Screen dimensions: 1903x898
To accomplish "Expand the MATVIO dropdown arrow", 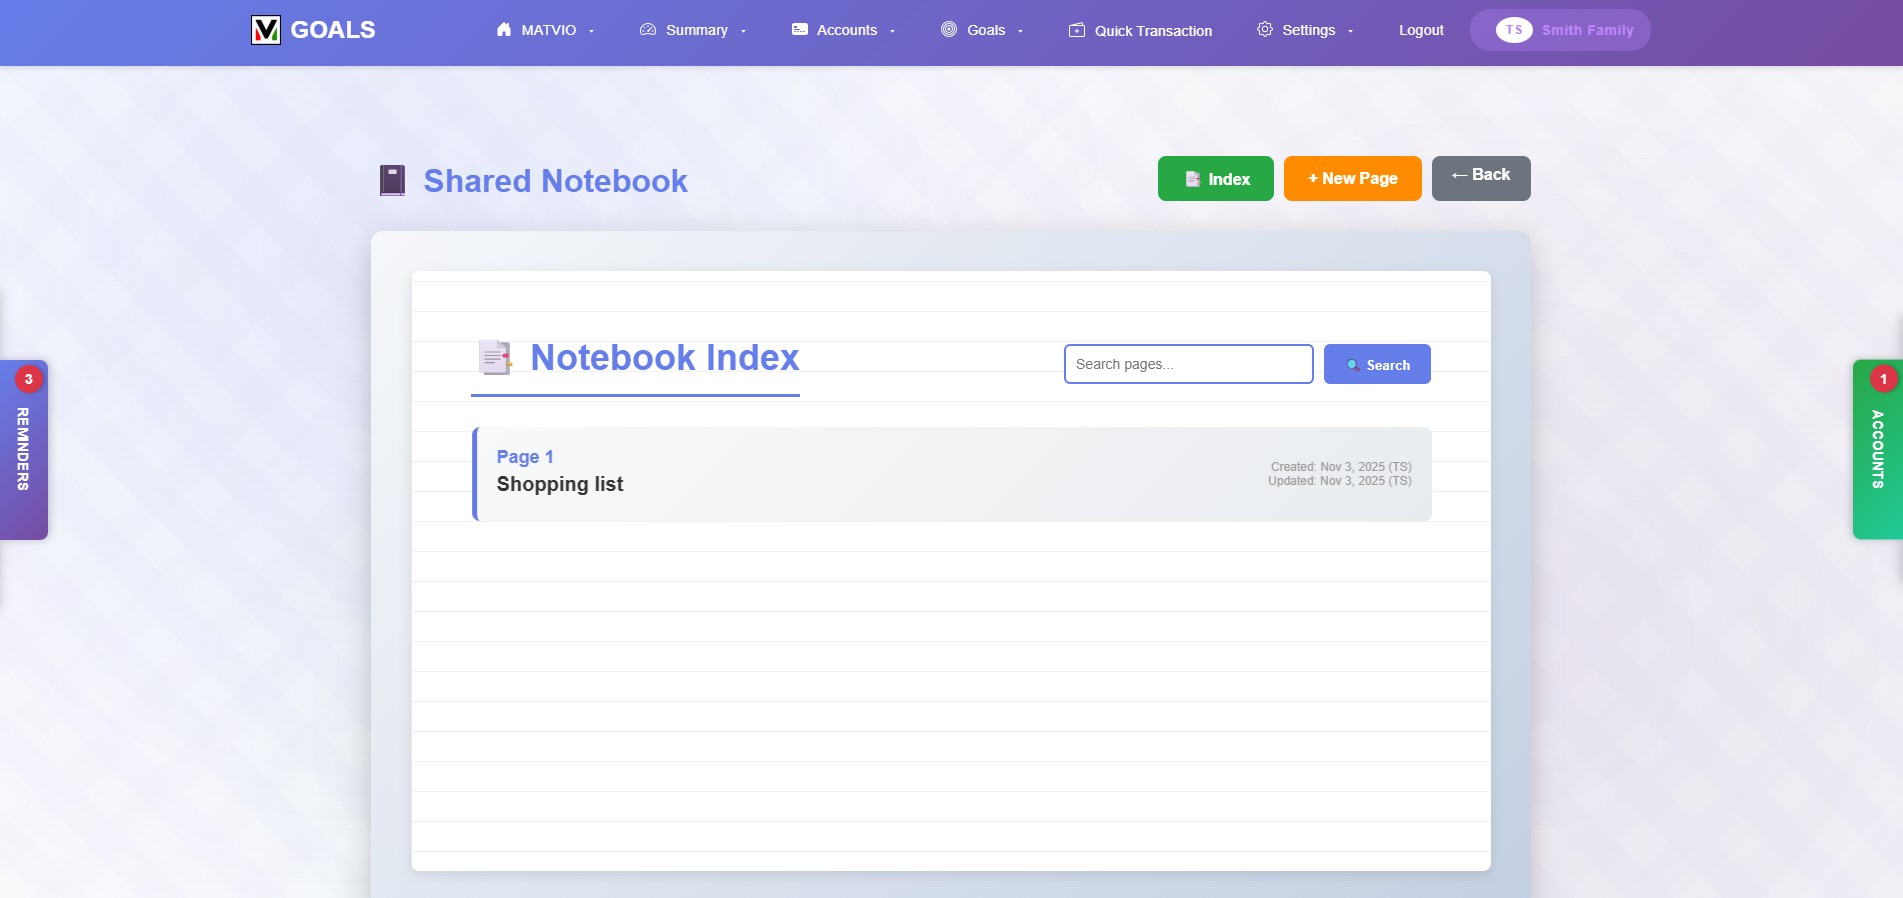I will (x=592, y=31).
